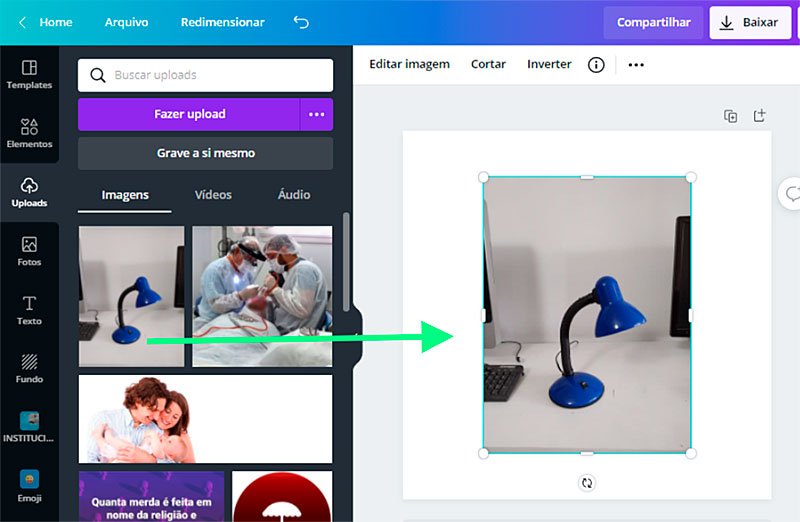Screen dimensions: 800x522
Task: Switch to the Imagens tab
Action: (x=125, y=195)
